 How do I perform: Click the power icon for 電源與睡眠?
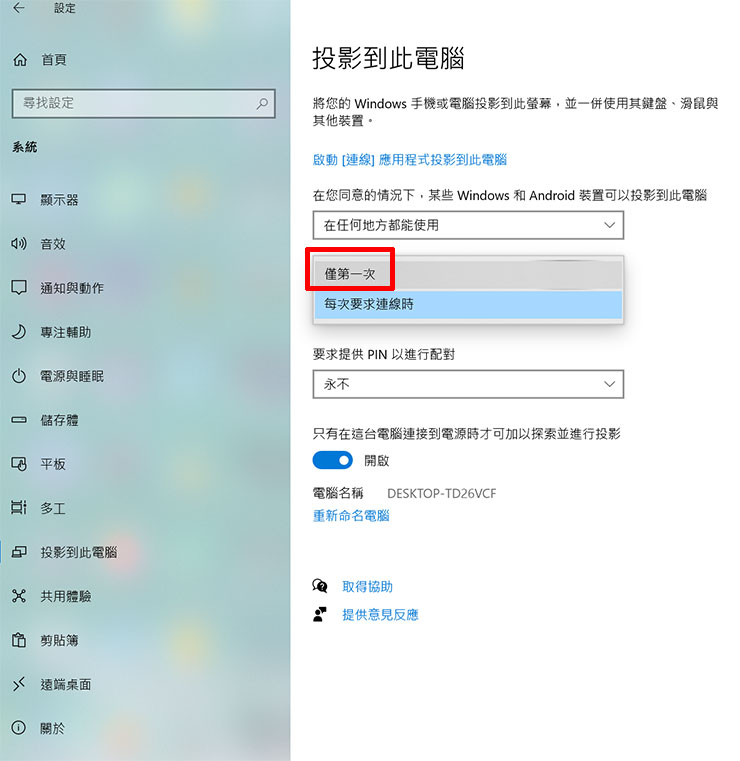pyautogui.click(x=19, y=376)
